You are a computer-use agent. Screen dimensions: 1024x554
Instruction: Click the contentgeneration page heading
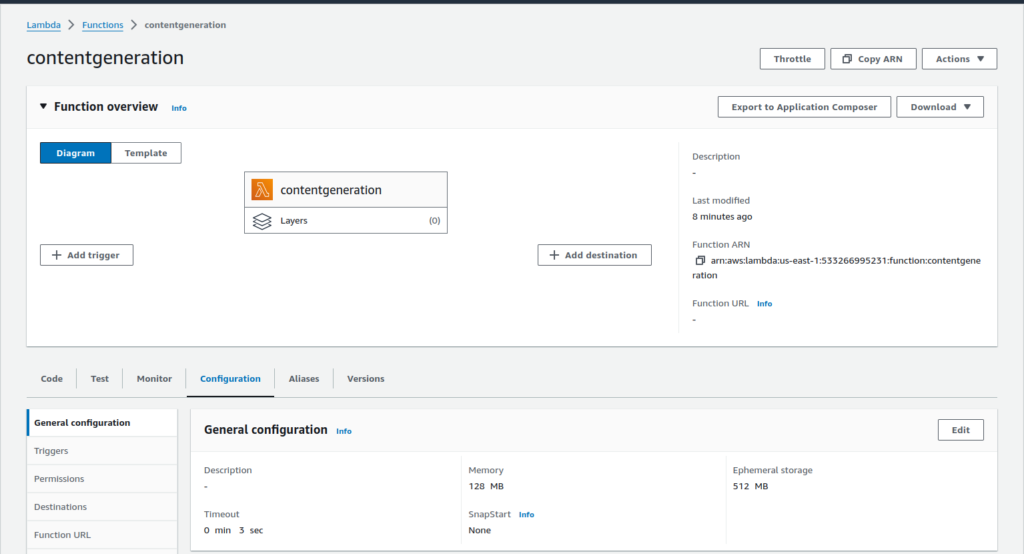105,57
